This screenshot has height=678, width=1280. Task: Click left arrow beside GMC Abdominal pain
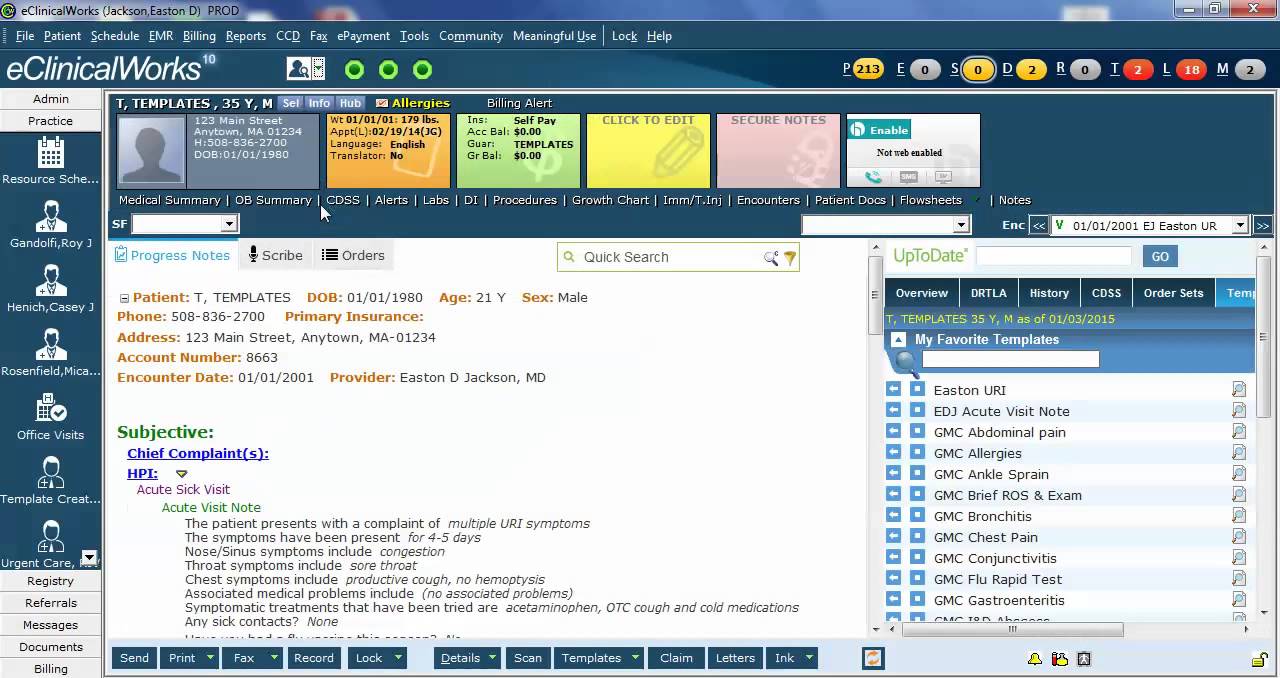(894, 432)
